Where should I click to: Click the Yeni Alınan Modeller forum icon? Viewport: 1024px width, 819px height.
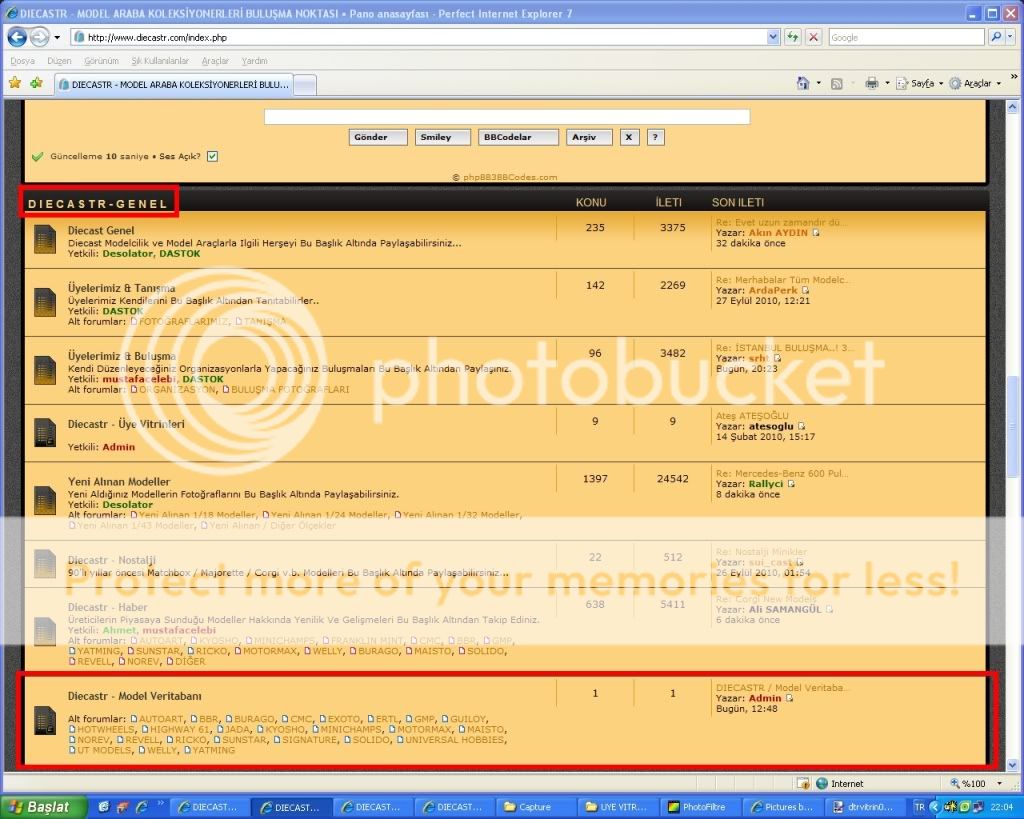pos(44,500)
